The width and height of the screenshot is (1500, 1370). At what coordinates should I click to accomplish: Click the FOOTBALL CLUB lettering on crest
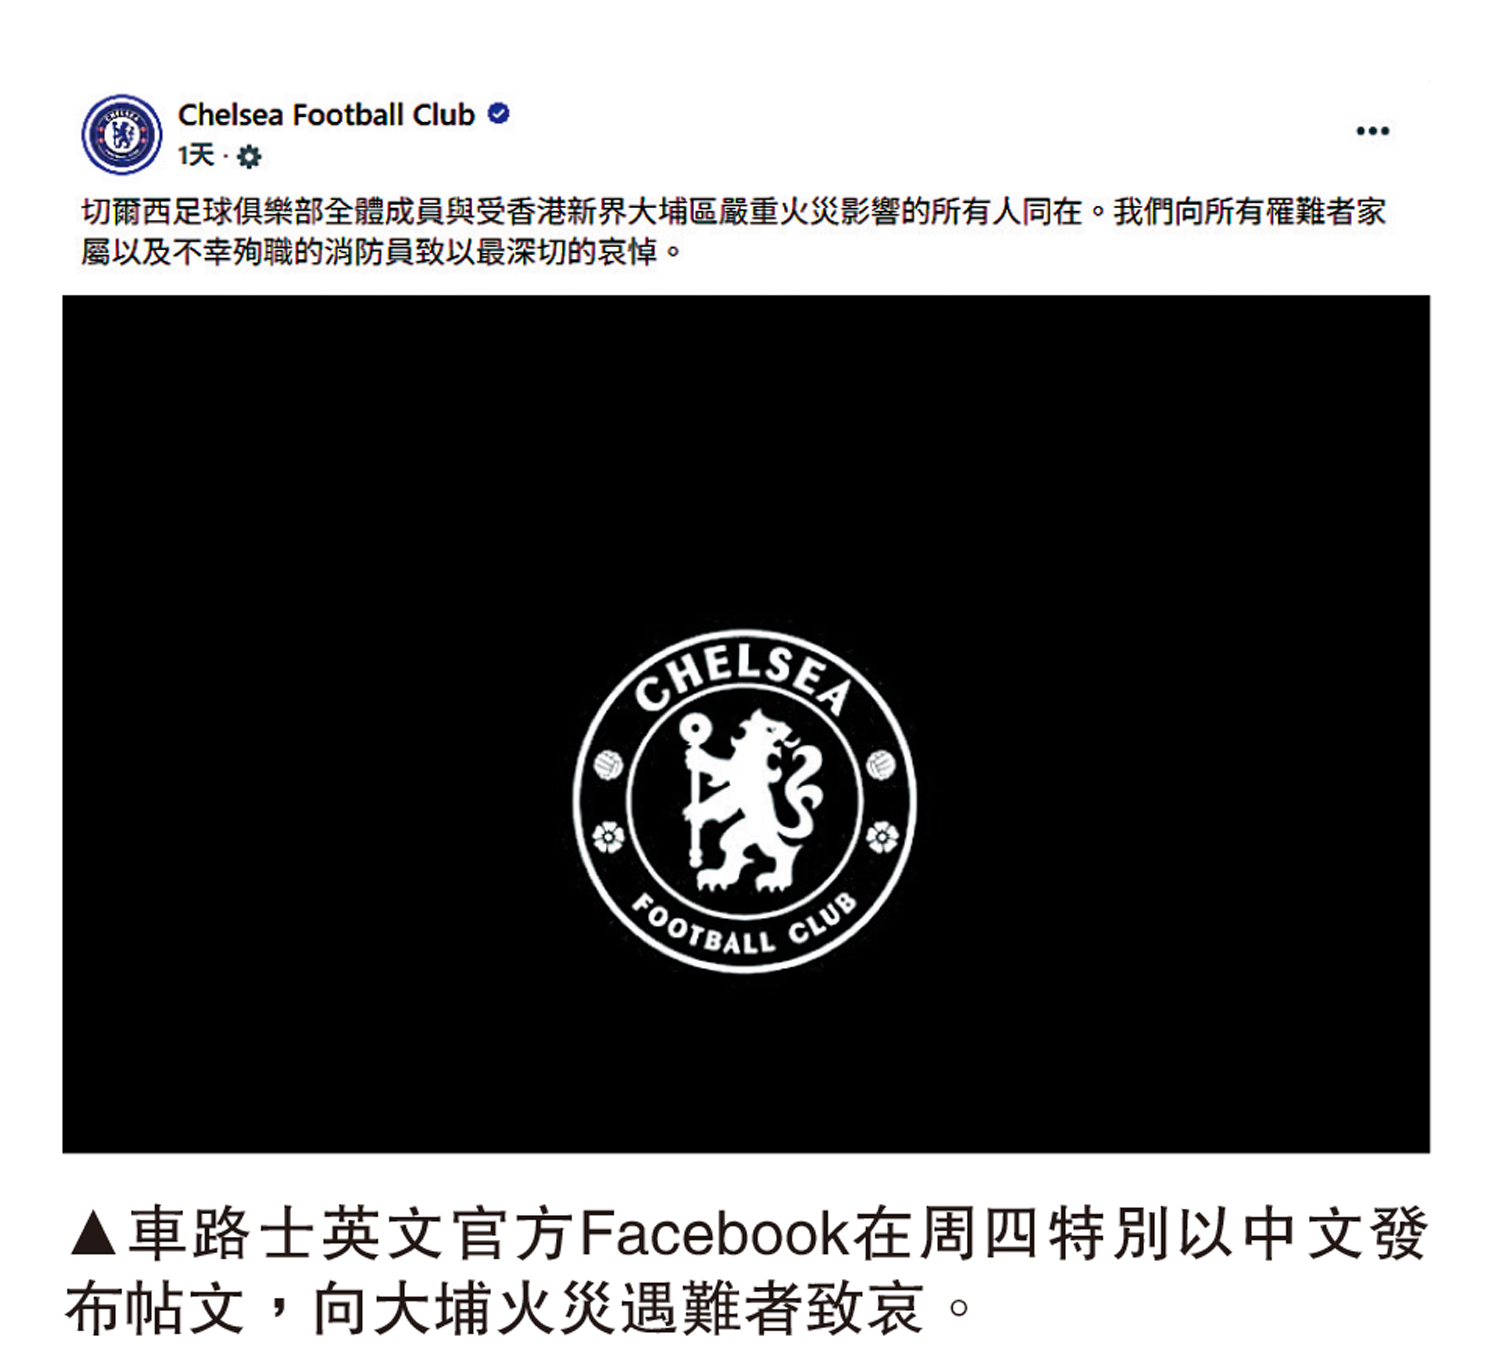(x=744, y=927)
